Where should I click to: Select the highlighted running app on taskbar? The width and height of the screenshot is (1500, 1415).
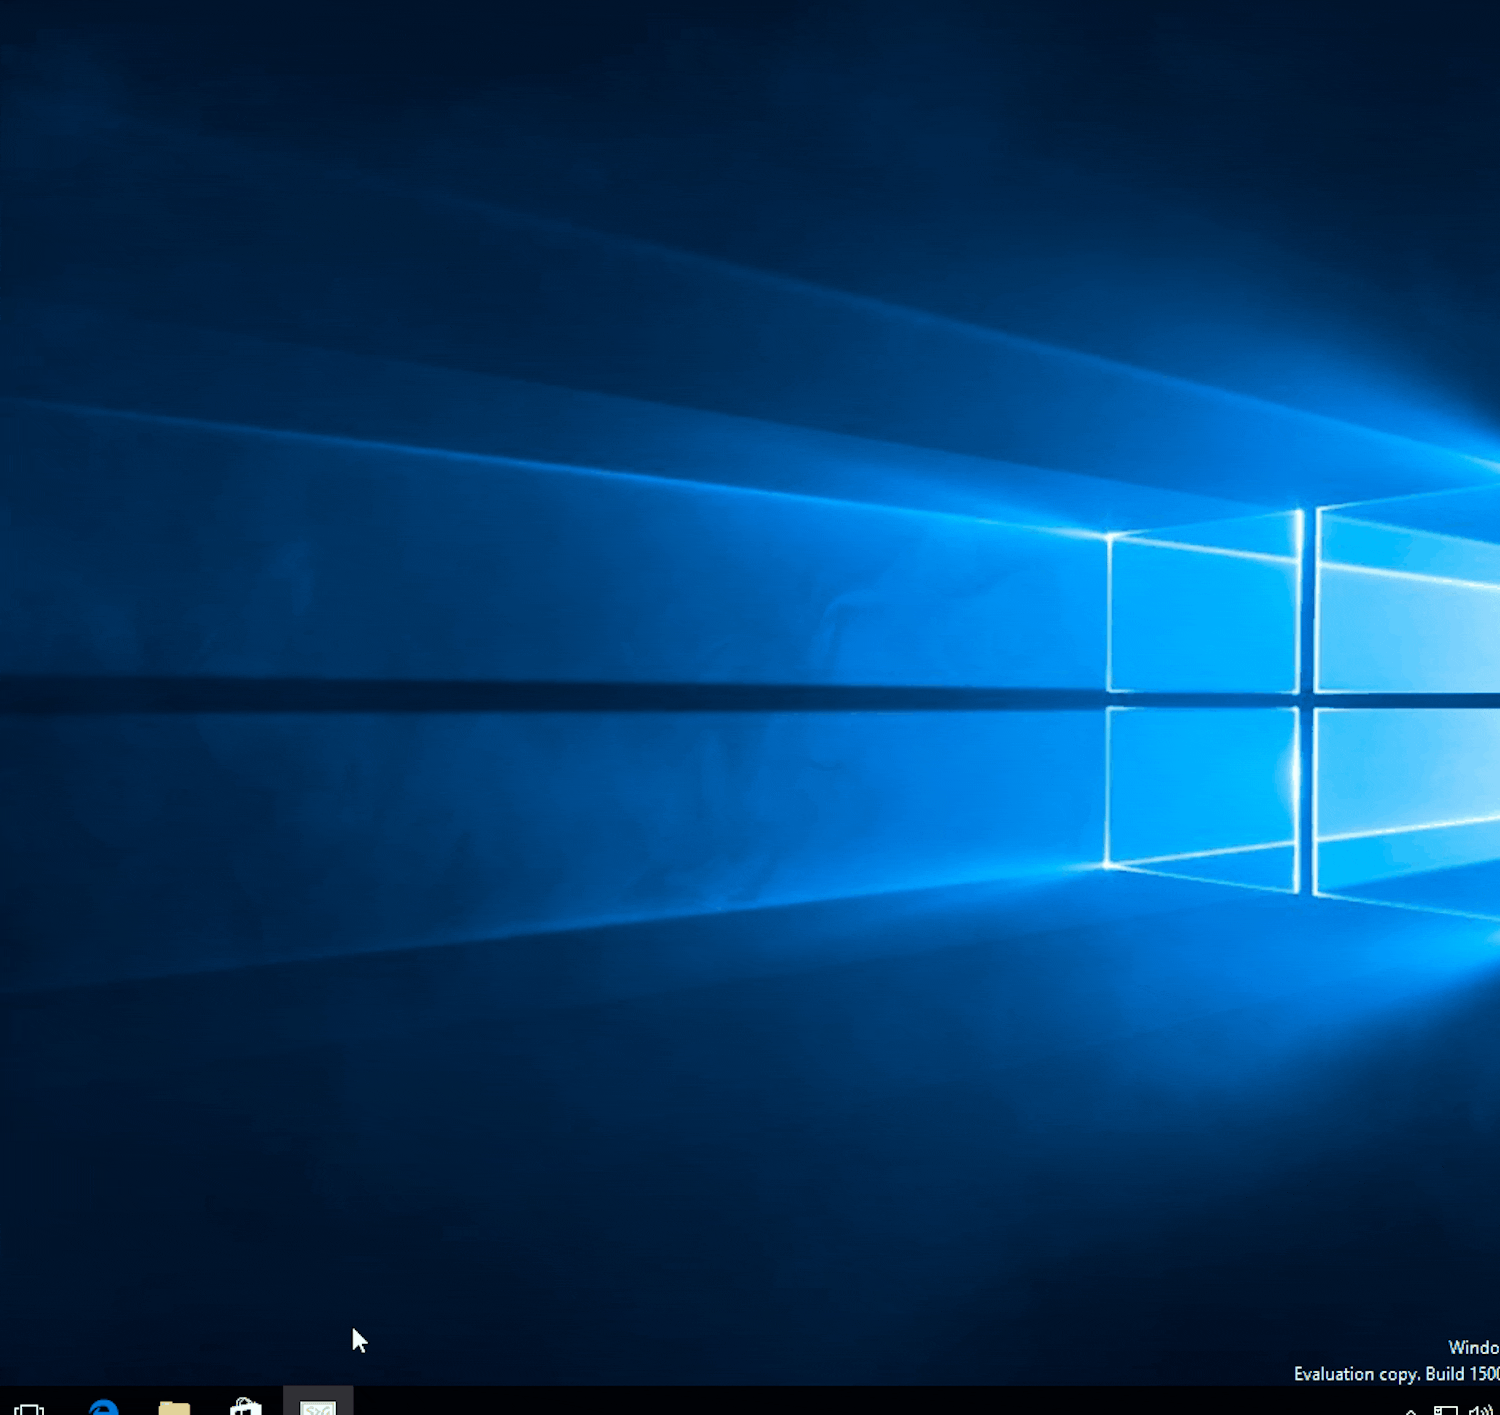[318, 1405]
